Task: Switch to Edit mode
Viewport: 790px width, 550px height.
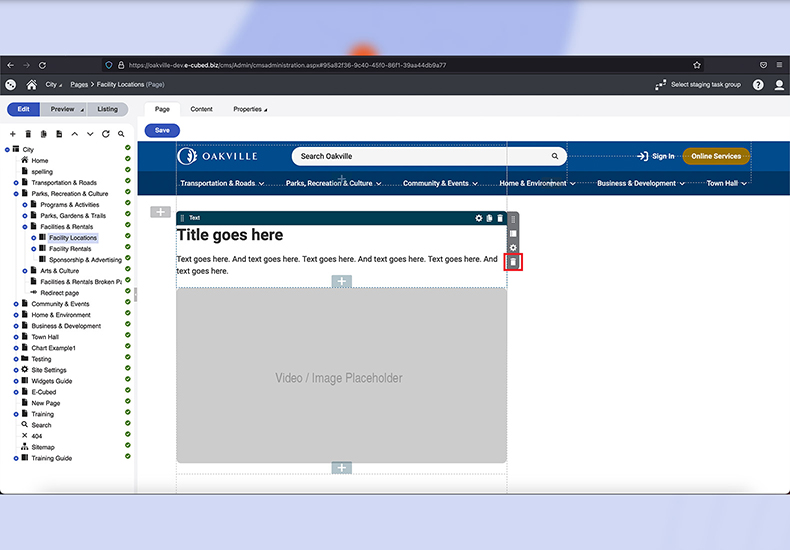Action: [23, 109]
